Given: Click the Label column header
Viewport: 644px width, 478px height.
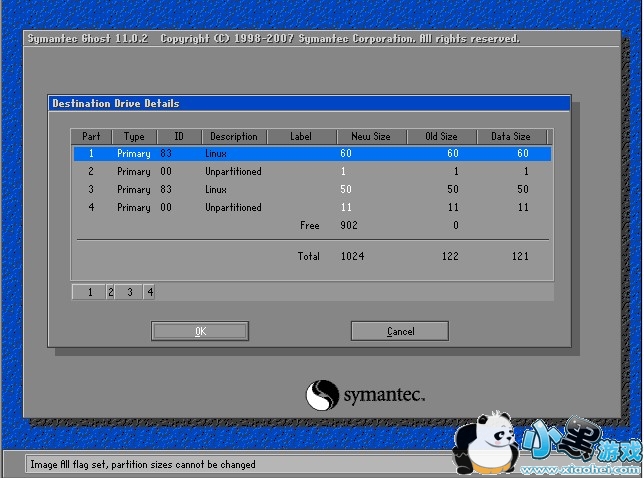Looking at the screenshot, I should [x=301, y=137].
